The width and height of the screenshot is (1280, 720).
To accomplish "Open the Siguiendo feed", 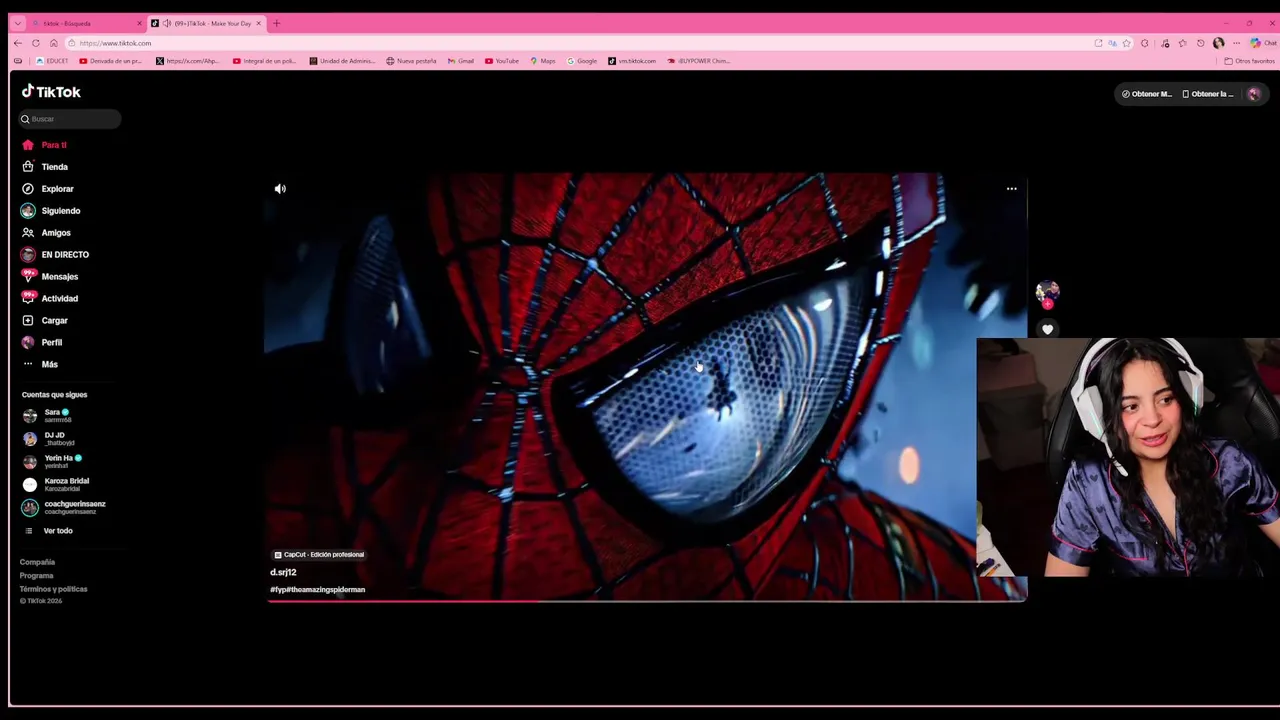I will (51, 211).
